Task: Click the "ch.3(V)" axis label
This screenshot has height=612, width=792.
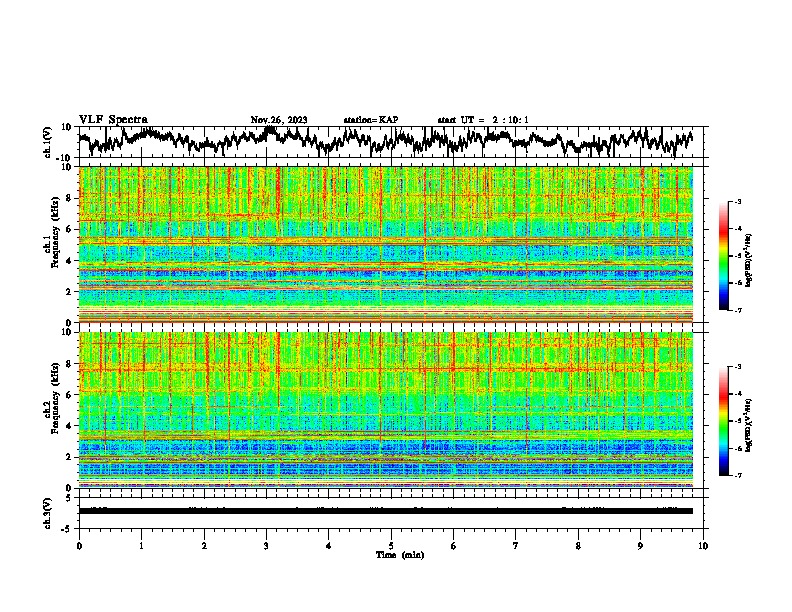Action: [x=48, y=513]
